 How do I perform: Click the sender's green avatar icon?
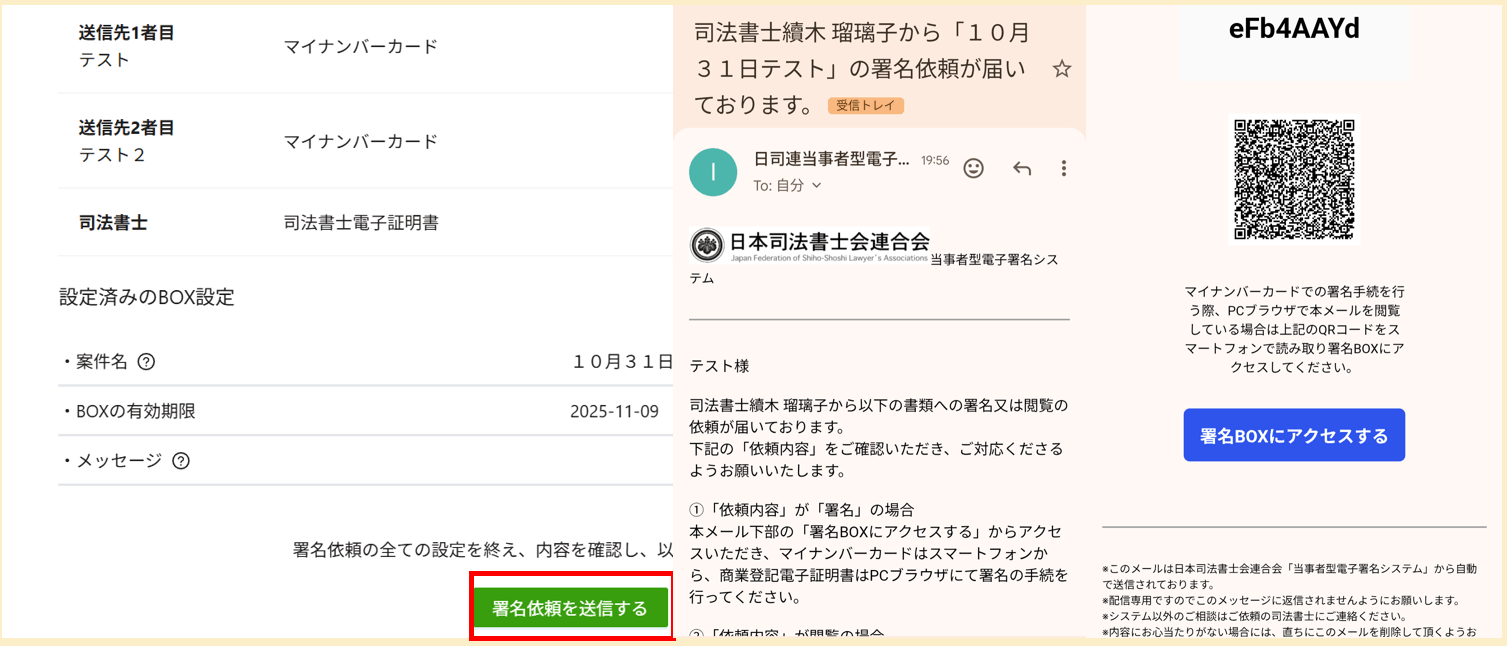point(713,172)
